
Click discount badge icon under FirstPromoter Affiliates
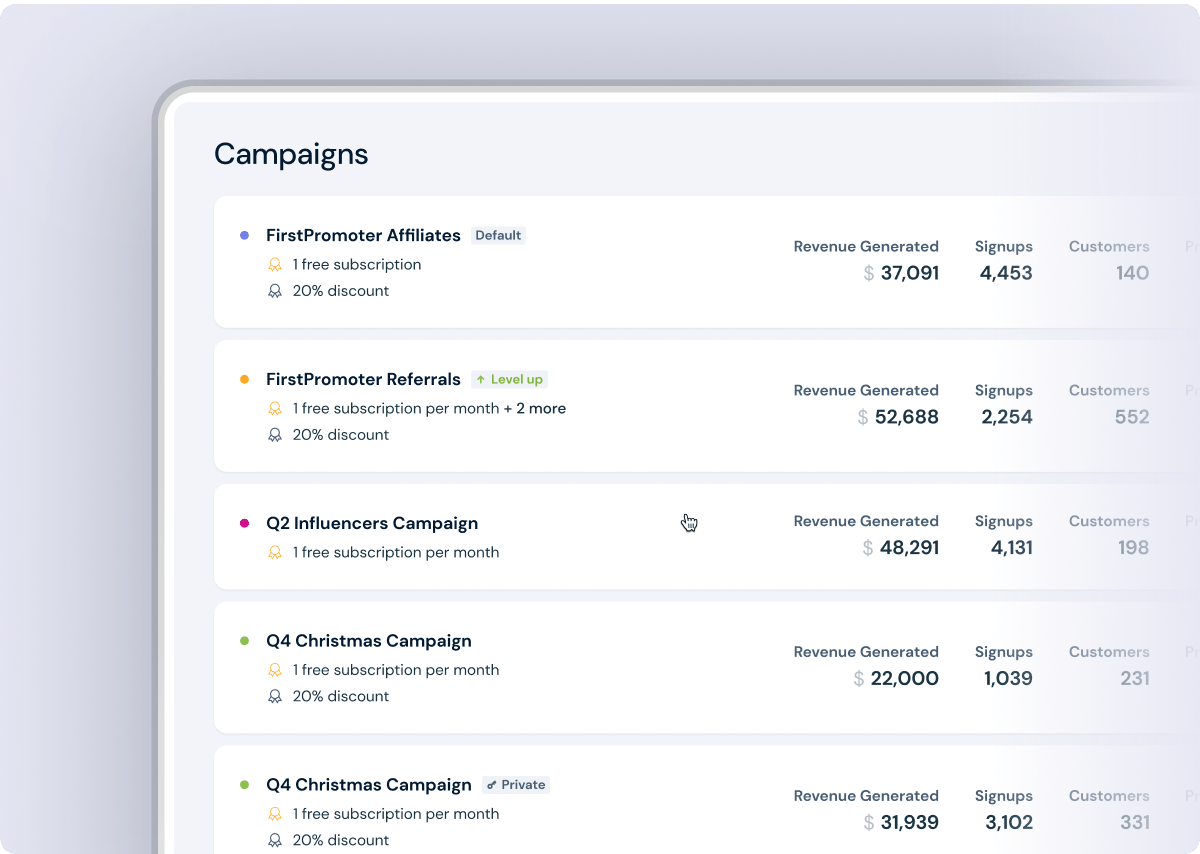coord(275,291)
